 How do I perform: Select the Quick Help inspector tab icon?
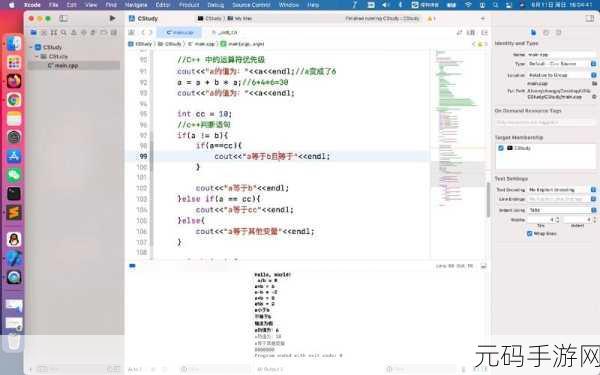[559, 33]
